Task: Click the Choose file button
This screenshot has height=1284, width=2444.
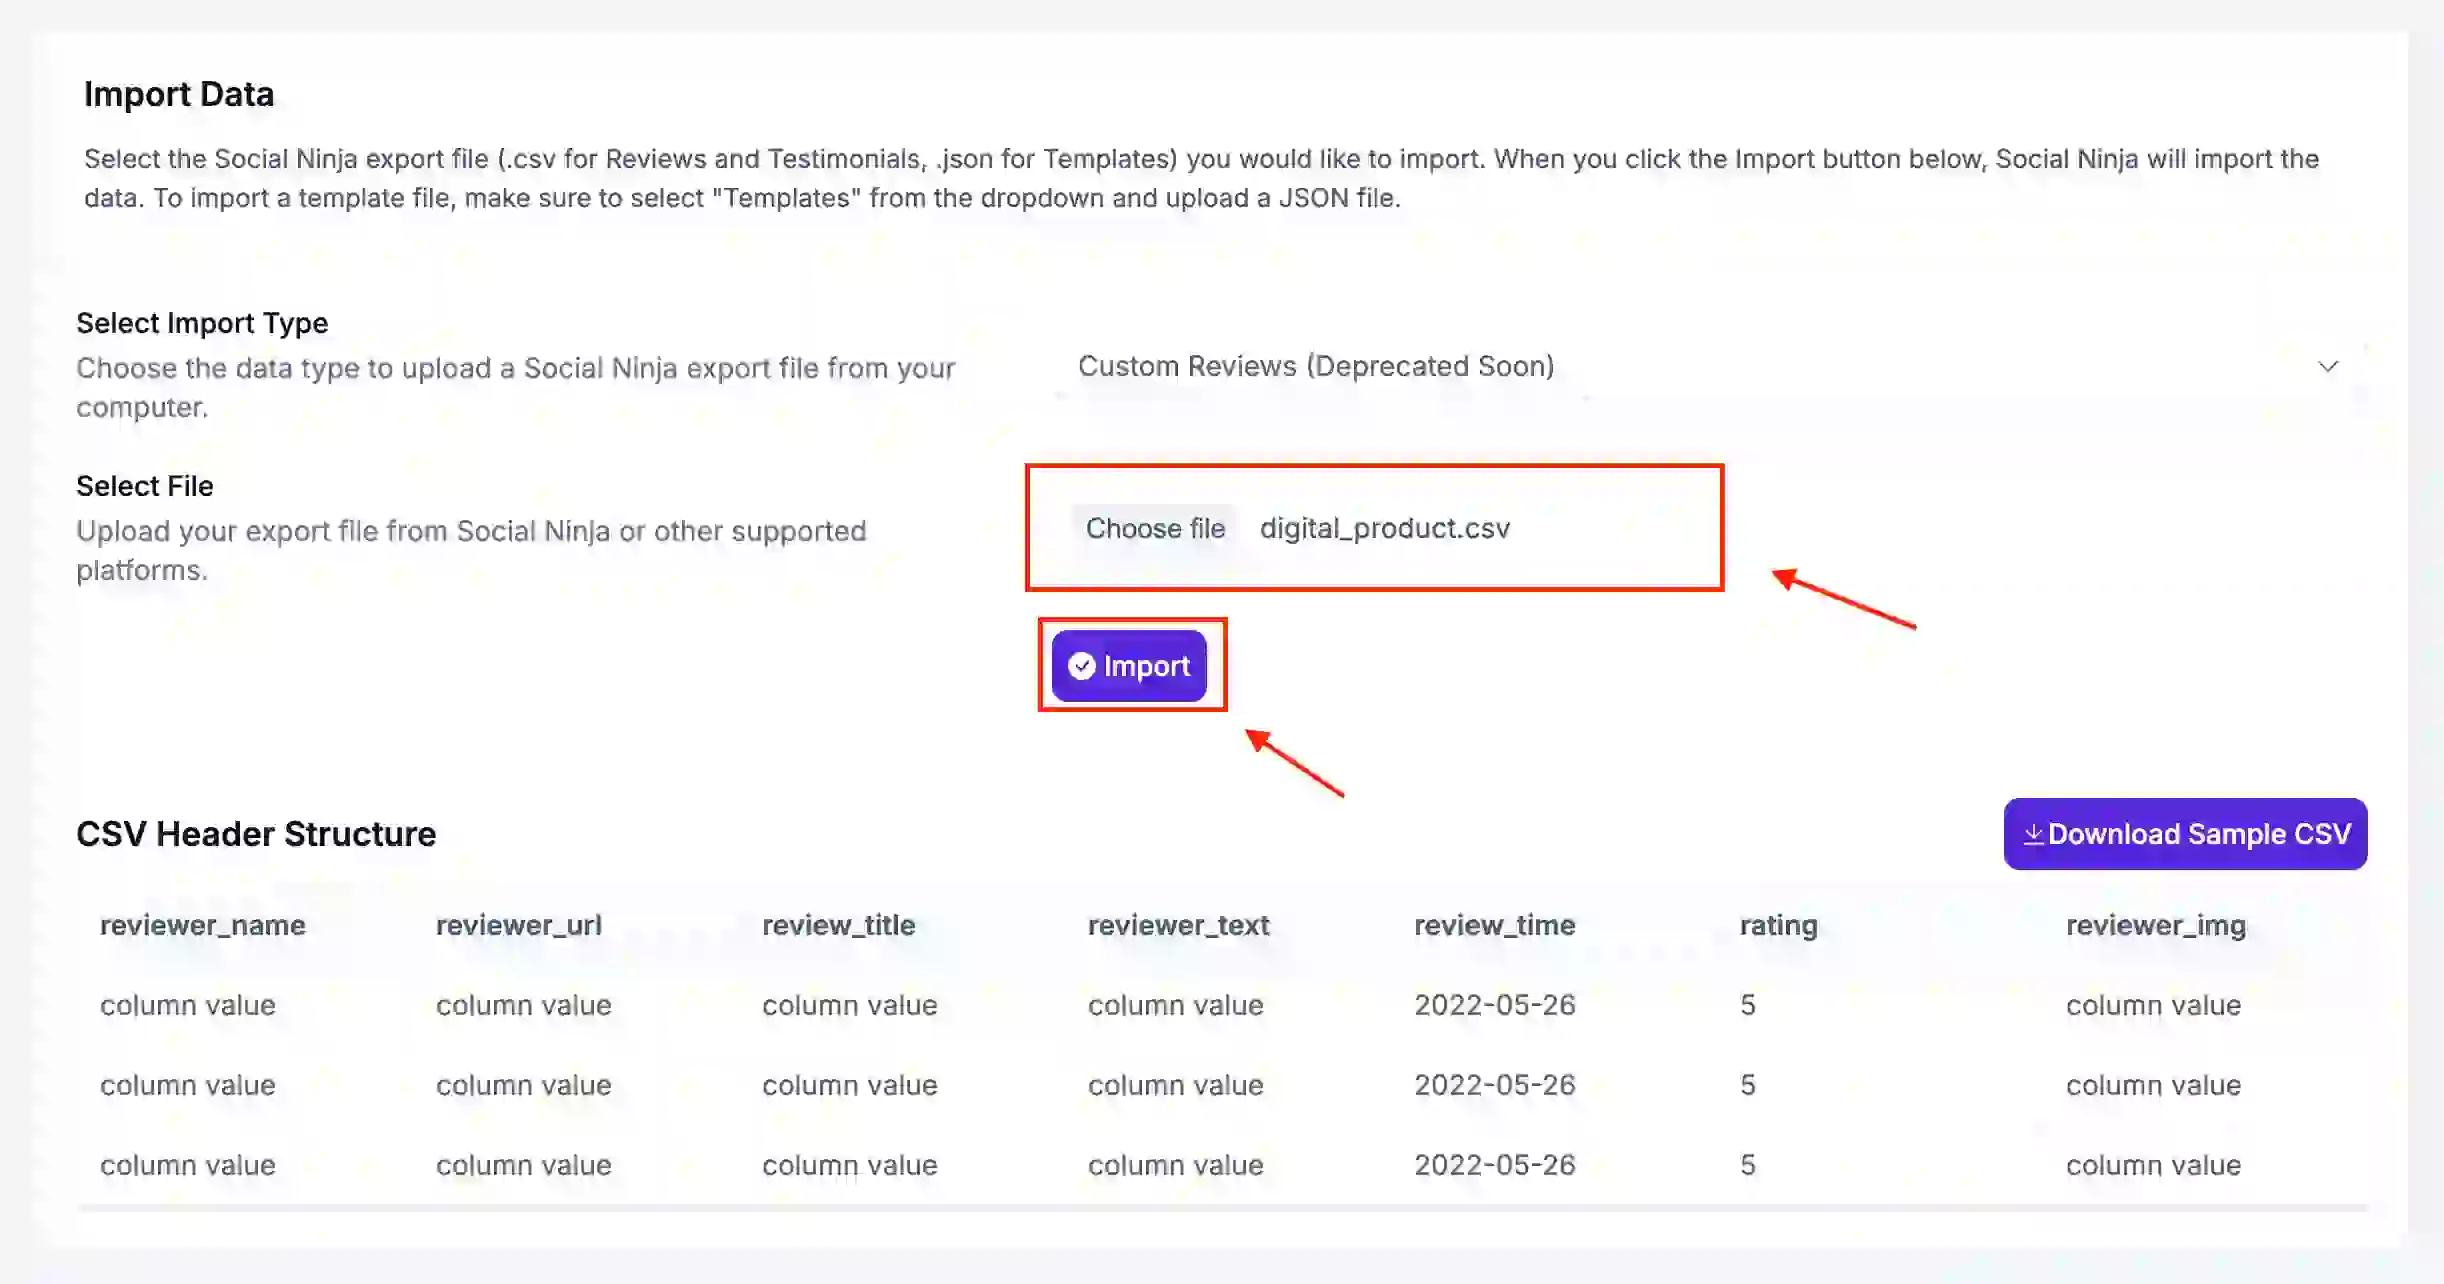Action: (x=1155, y=529)
